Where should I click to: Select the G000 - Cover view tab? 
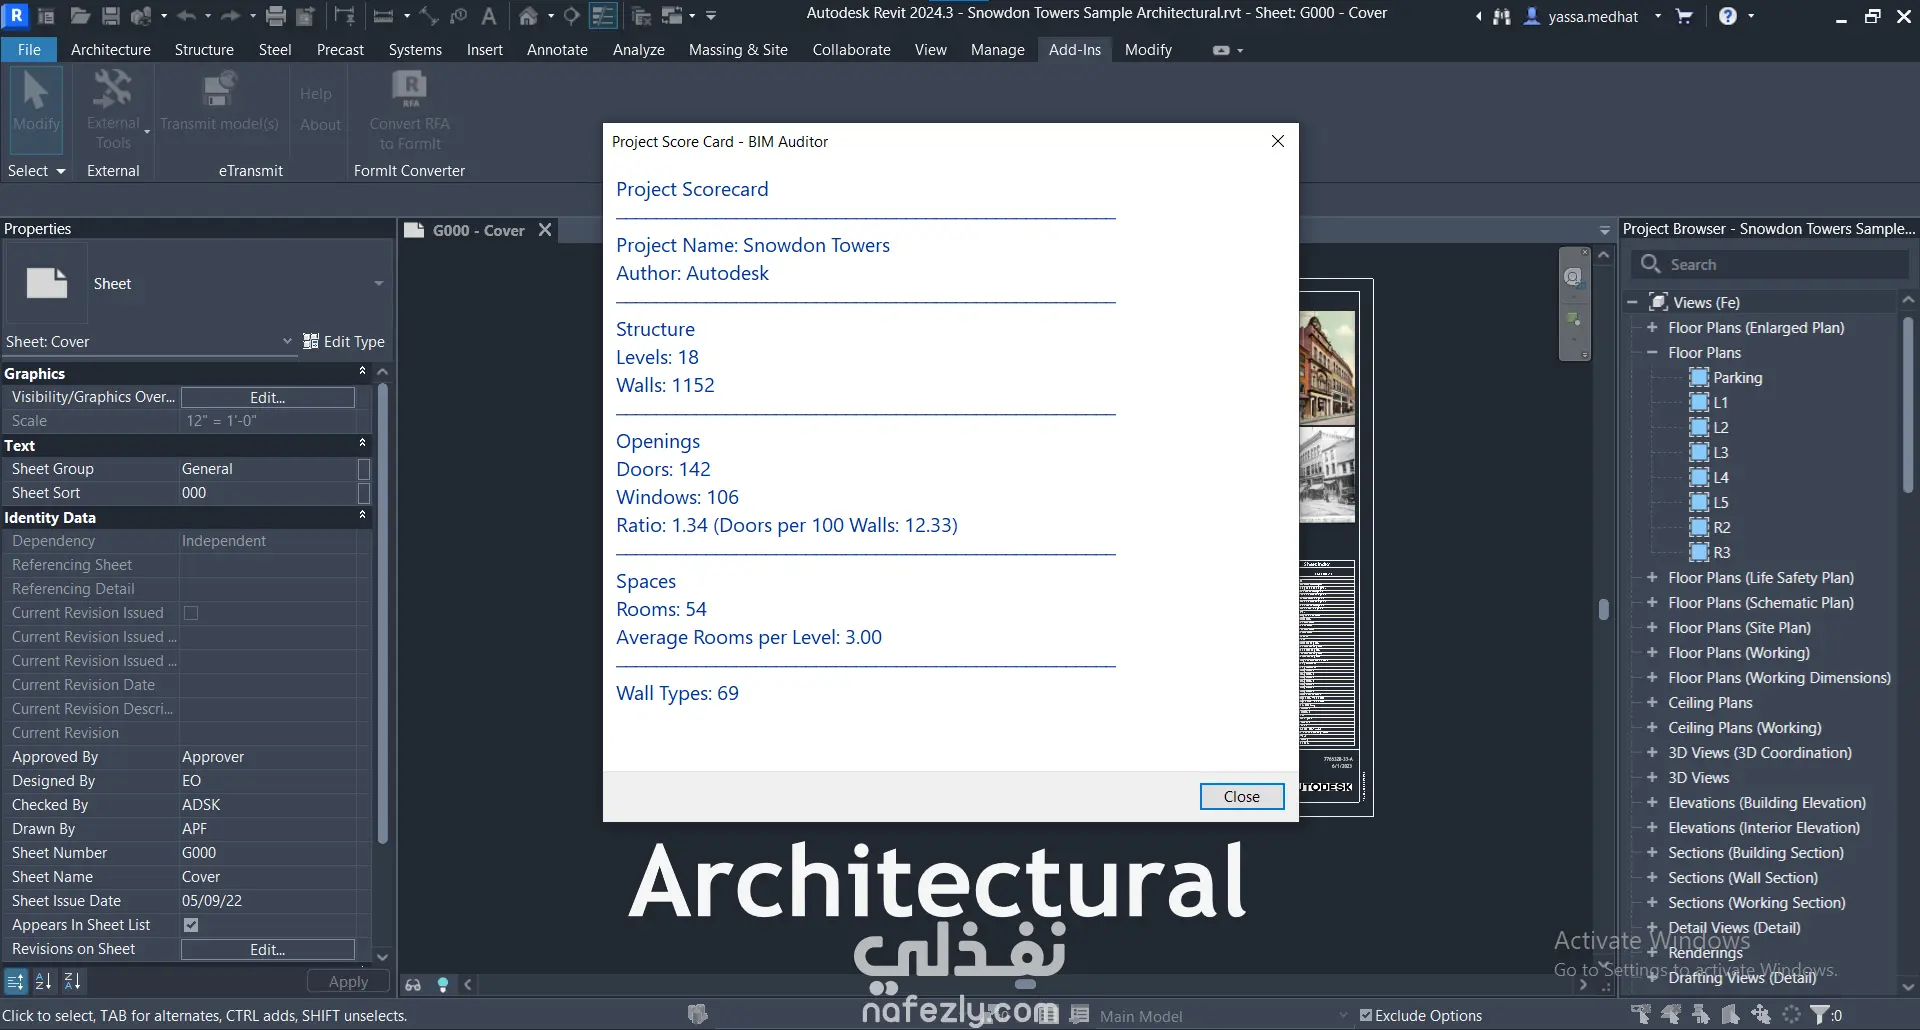click(x=478, y=231)
